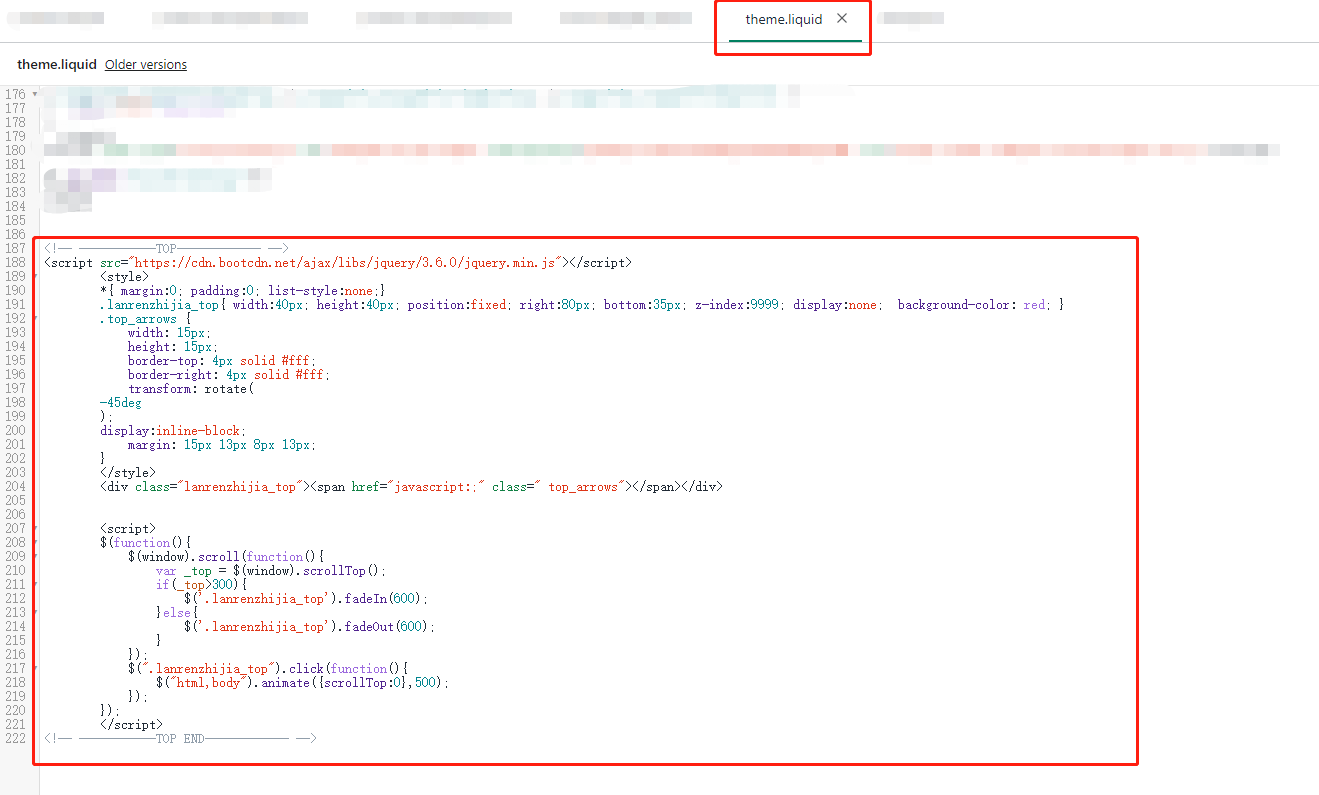
Task: Collapse the .top_arrows rule fold at line 192
Action: click(35, 318)
